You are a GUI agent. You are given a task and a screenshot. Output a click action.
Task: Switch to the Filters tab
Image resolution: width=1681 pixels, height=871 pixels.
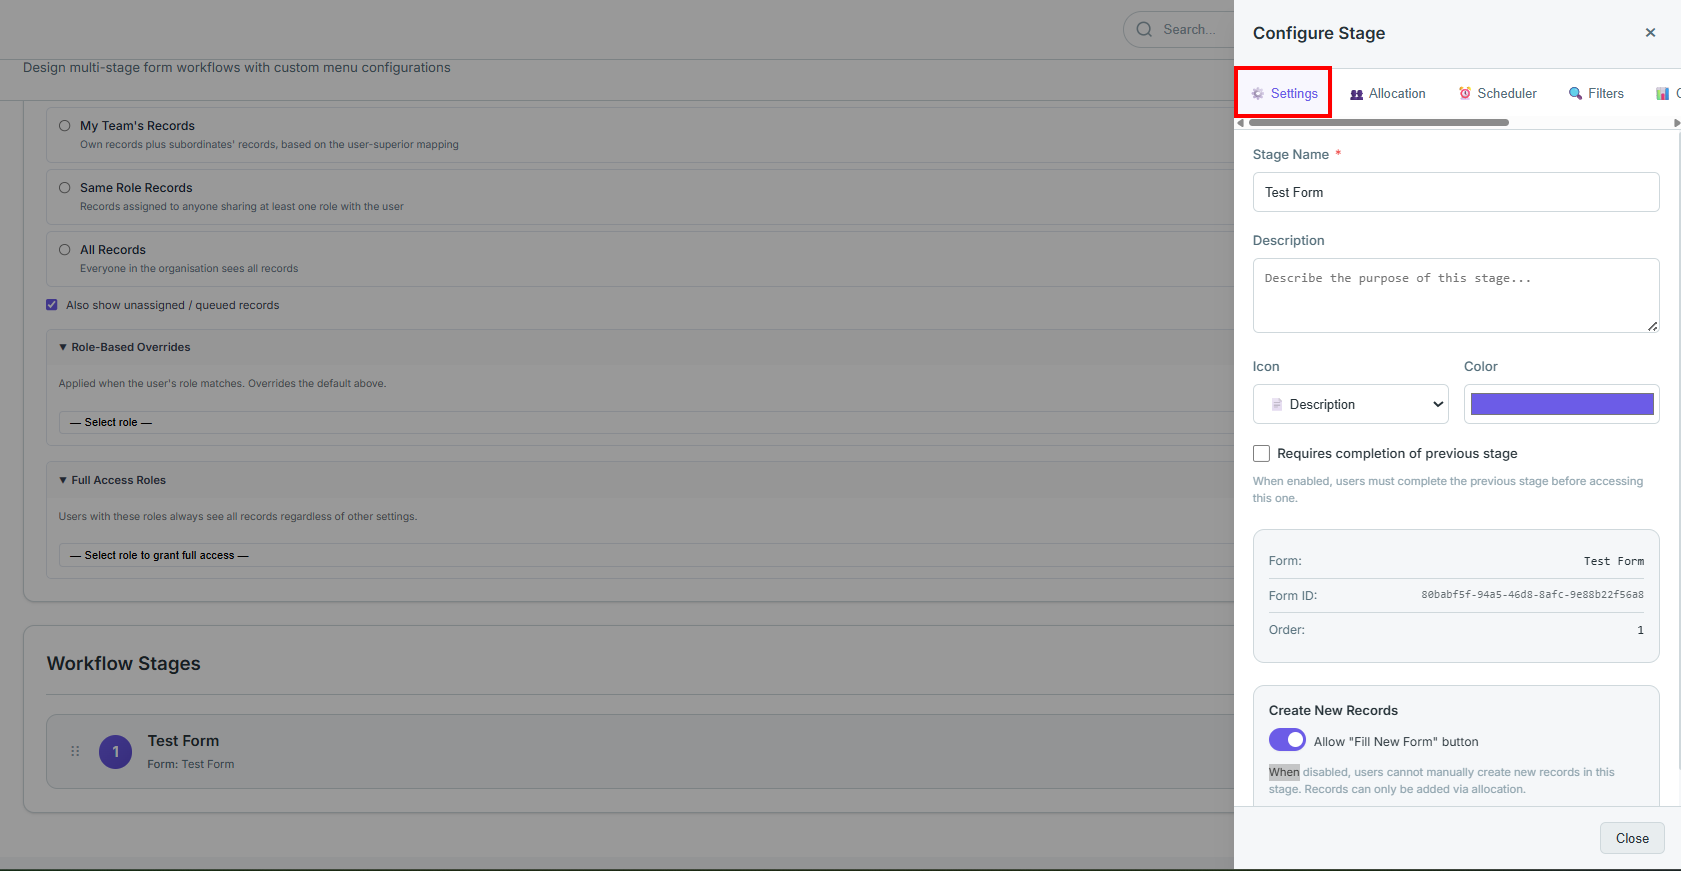coord(1596,93)
